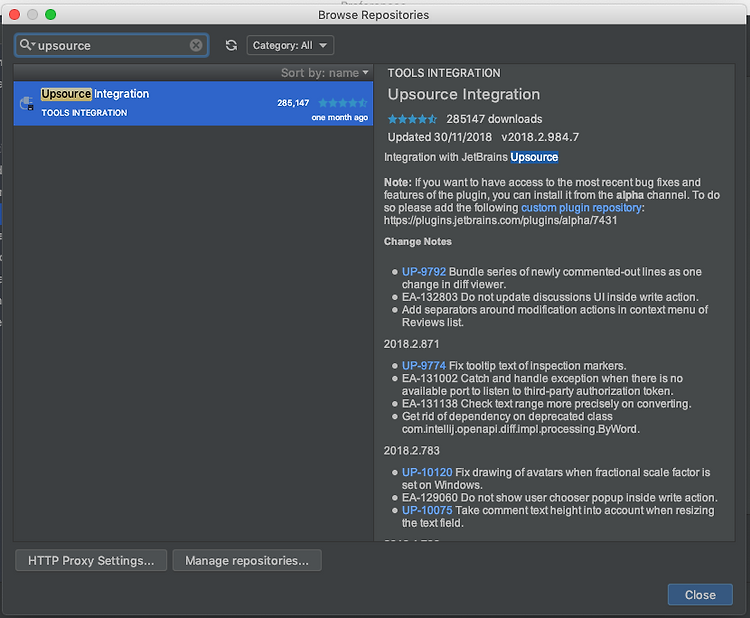
Task: Open the UP-10075 issue link
Action: [x=427, y=510]
